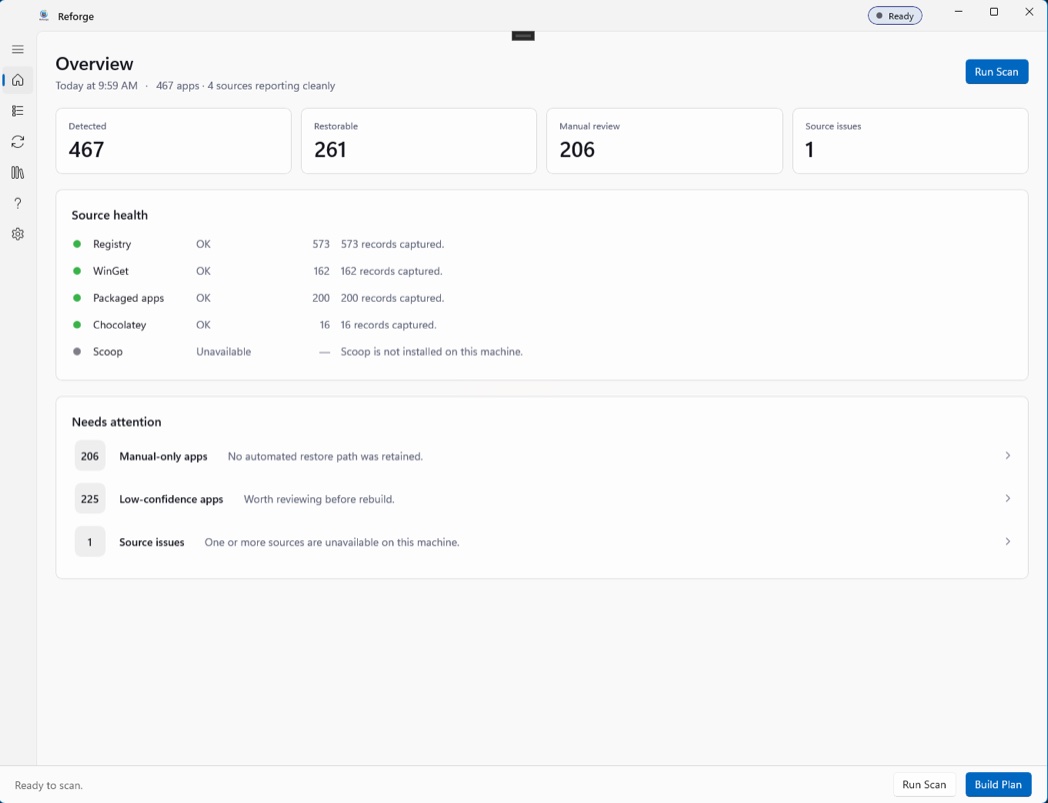
Task: Click the 225 count badge
Action: pos(90,499)
